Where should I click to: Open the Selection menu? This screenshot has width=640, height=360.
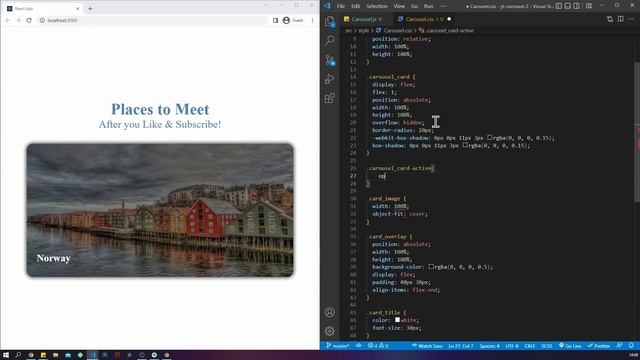377,6
